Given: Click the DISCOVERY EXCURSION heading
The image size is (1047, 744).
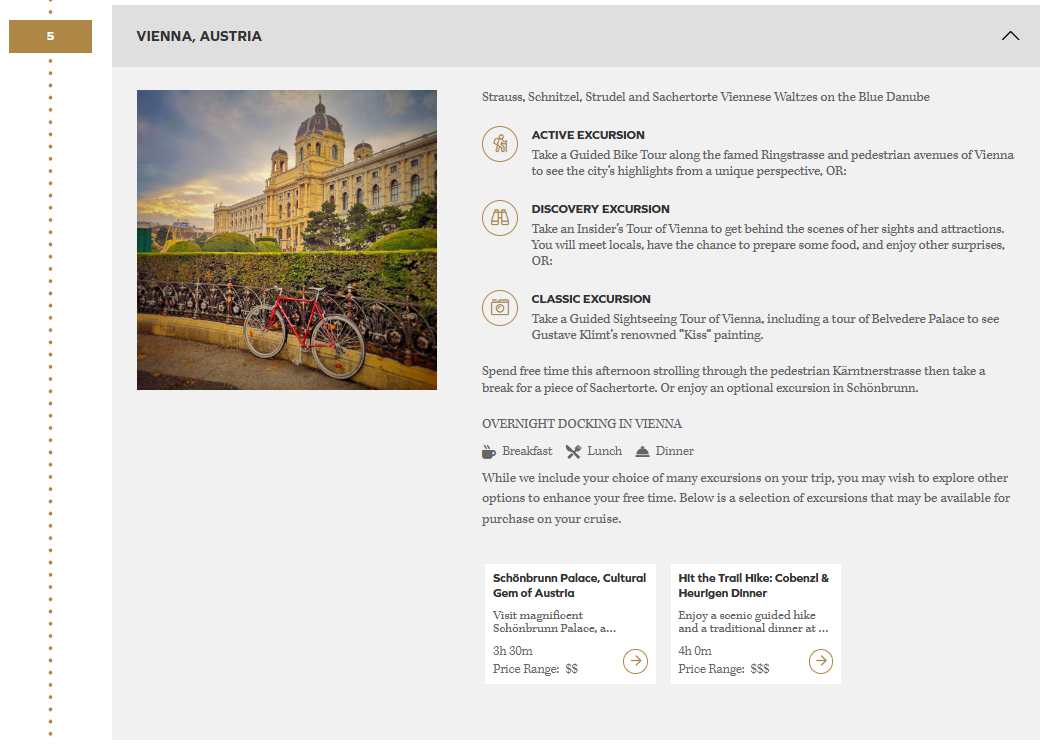Looking at the screenshot, I should pos(600,209).
